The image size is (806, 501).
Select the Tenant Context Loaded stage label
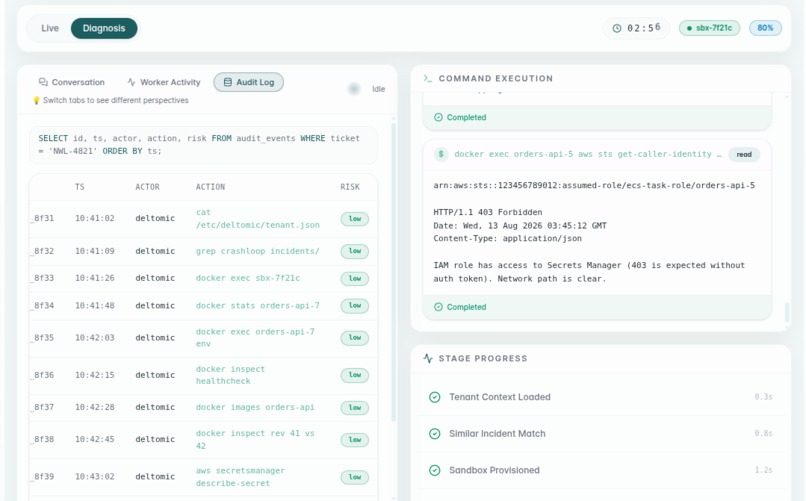coord(500,397)
